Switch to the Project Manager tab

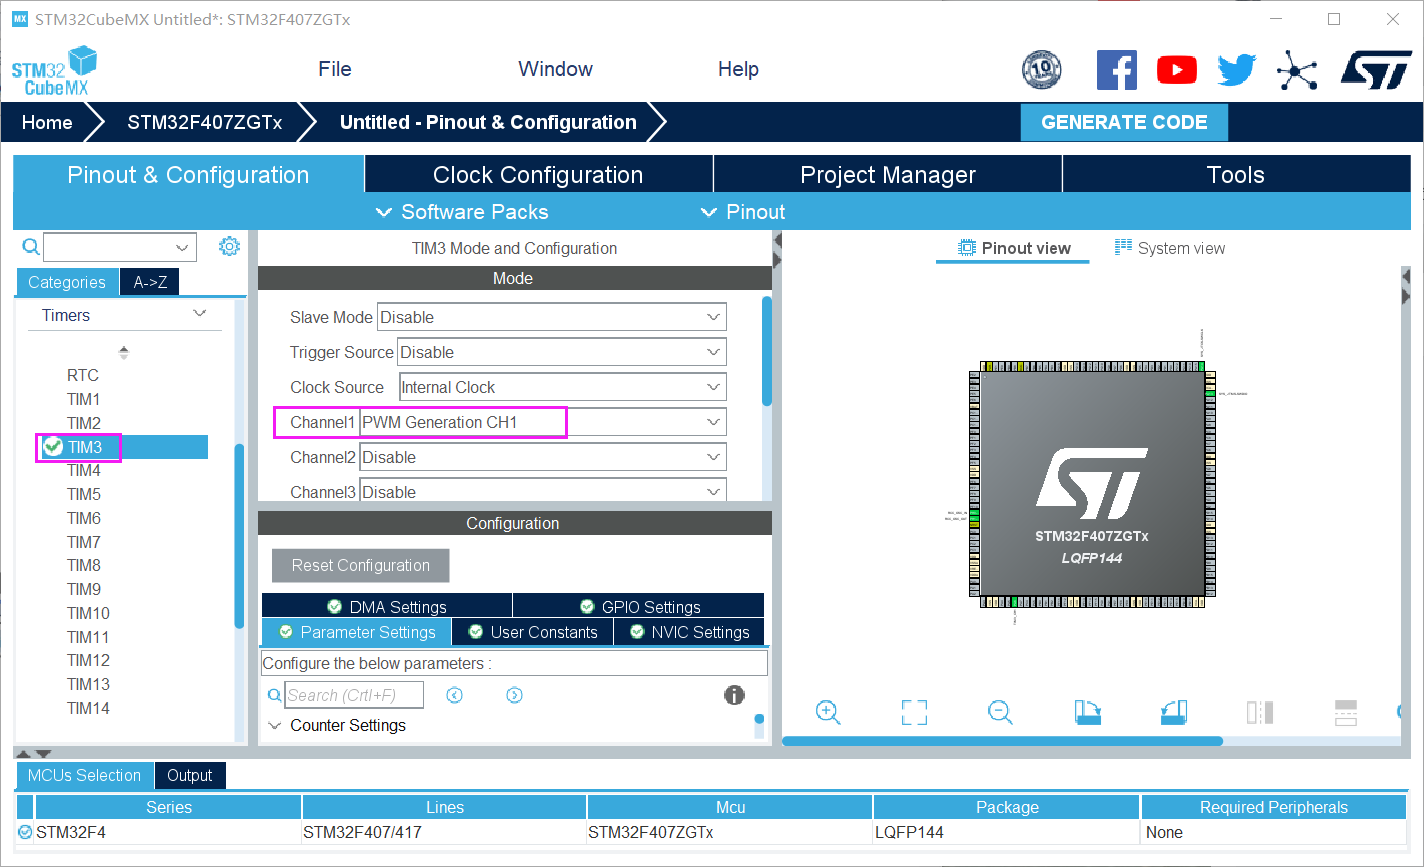(x=888, y=174)
